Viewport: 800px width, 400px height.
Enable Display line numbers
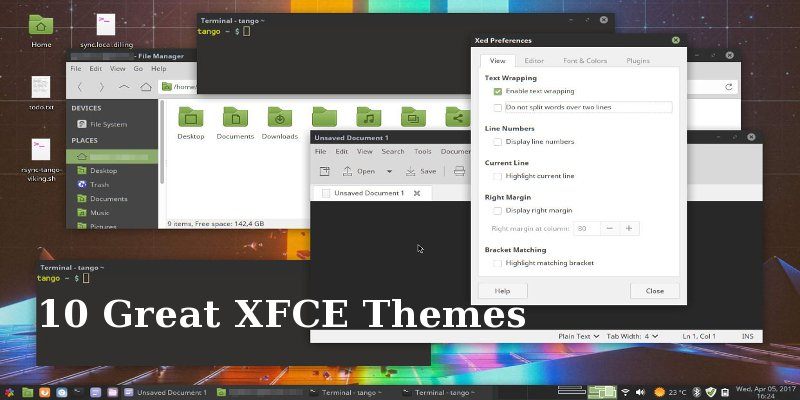pyautogui.click(x=497, y=142)
